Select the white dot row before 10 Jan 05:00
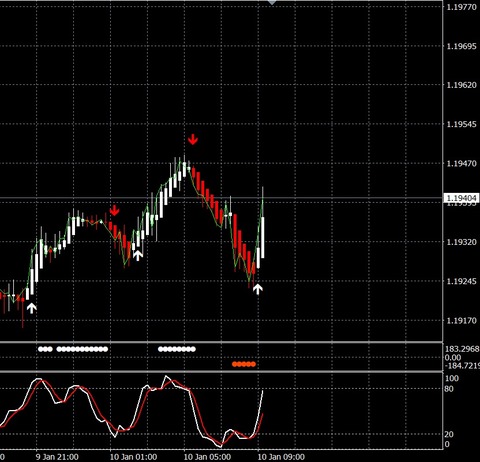Screen dimensions: 480x462 [177, 349]
